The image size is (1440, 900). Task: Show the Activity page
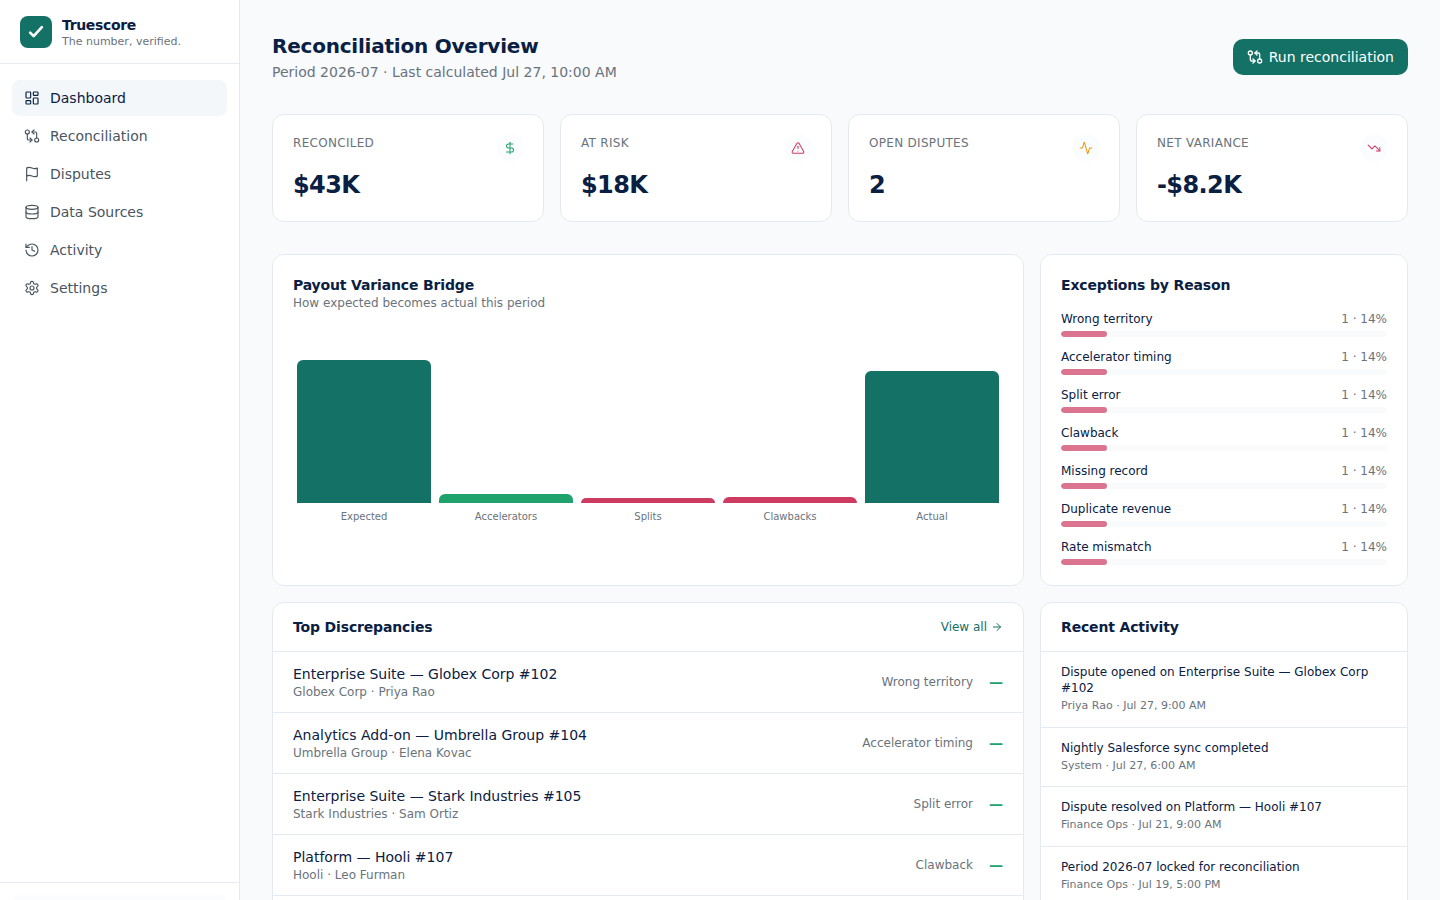(119, 250)
